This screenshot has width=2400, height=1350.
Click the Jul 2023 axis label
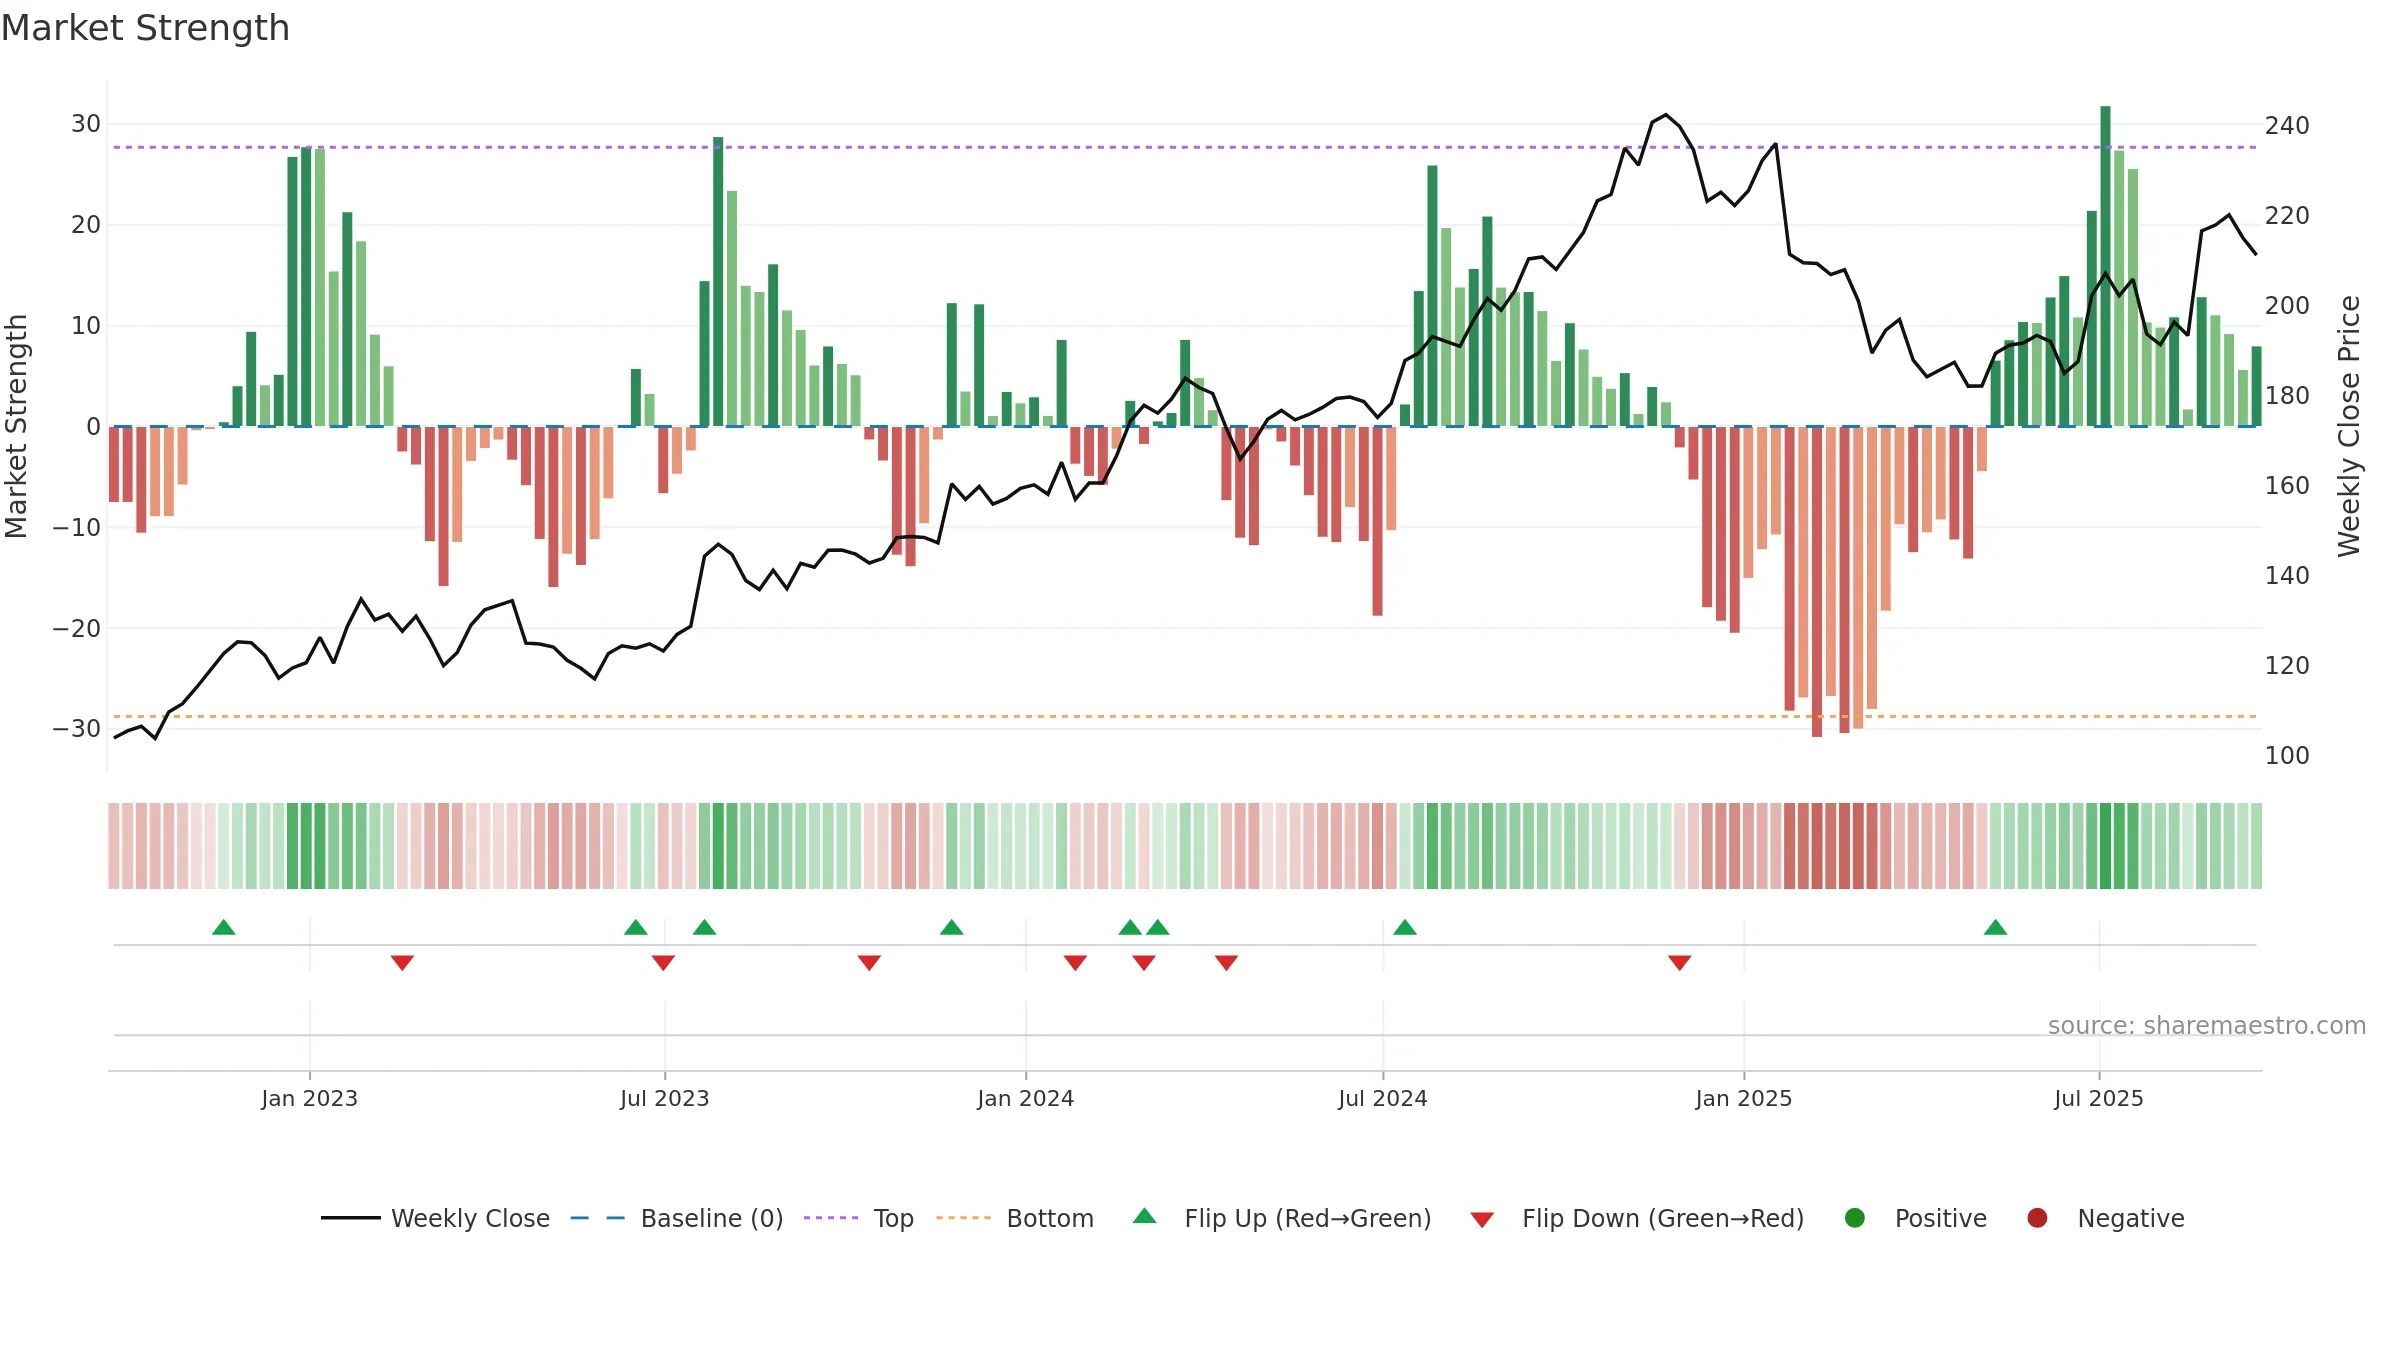[665, 1098]
